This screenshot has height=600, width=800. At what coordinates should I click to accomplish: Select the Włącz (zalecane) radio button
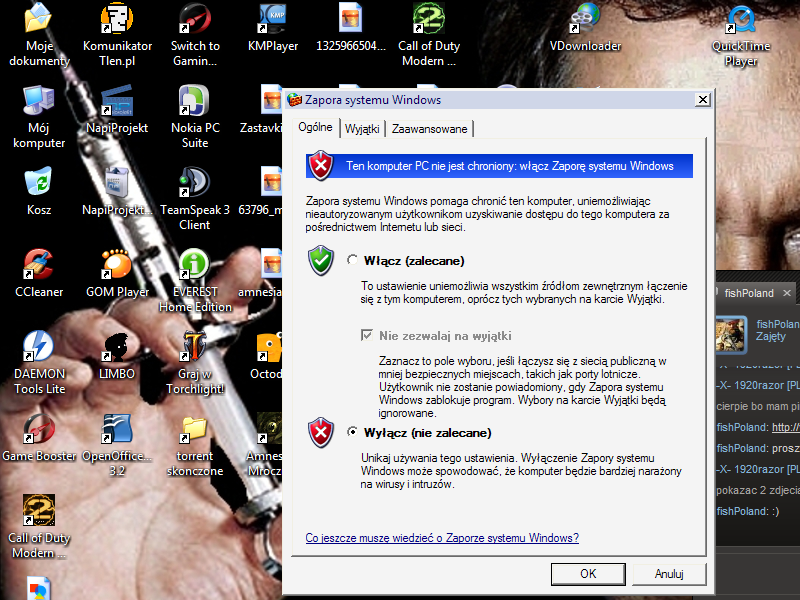pyautogui.click(x=352, y=260)
